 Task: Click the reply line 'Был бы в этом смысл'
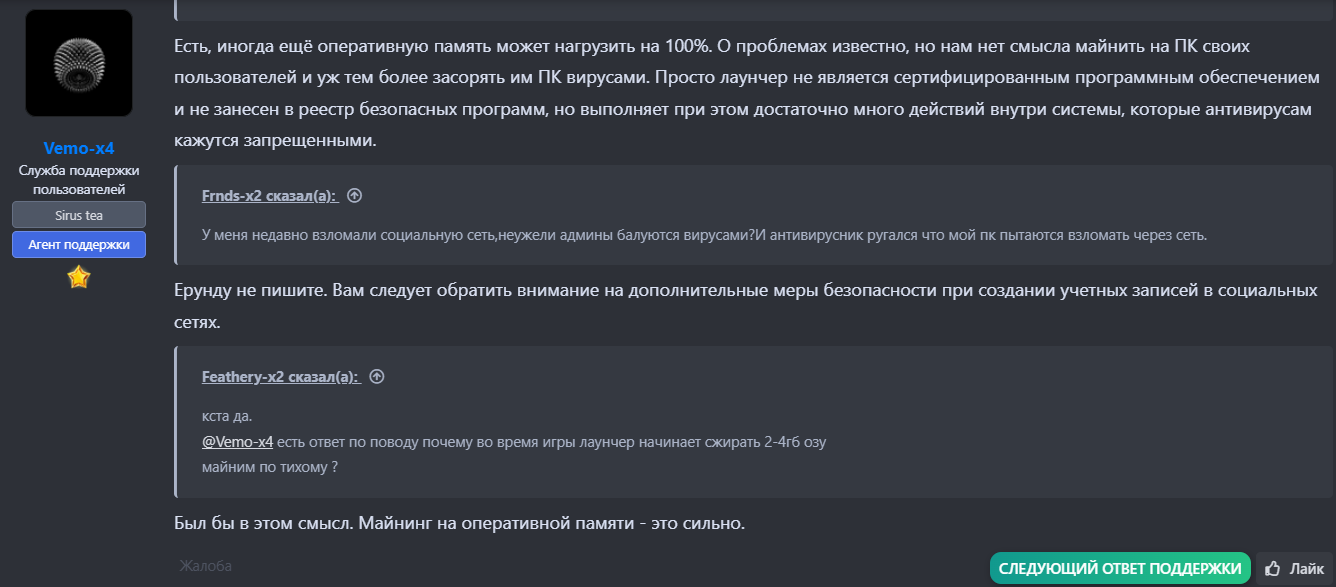tap(460, 523)
